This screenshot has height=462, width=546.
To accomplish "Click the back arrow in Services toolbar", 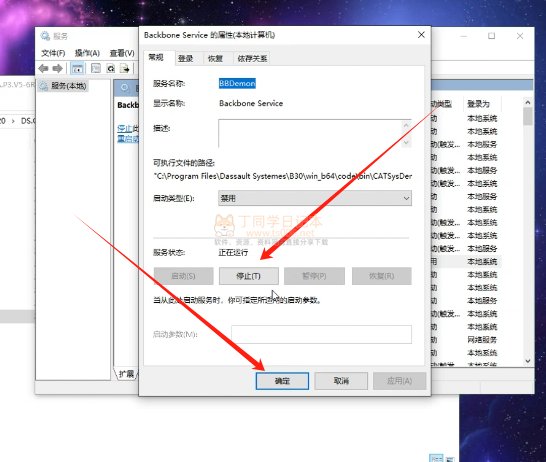I will (x=44, y=69).
